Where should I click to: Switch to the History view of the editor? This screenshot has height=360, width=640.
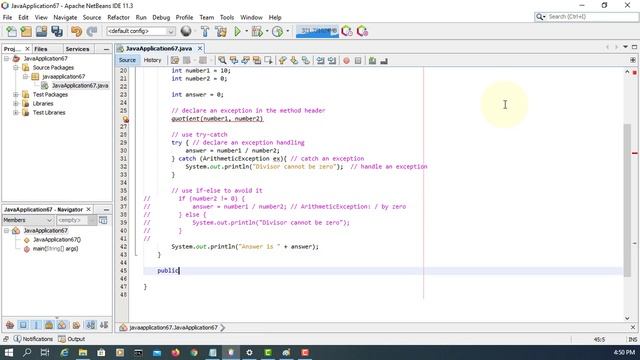(x=152, y=60)
